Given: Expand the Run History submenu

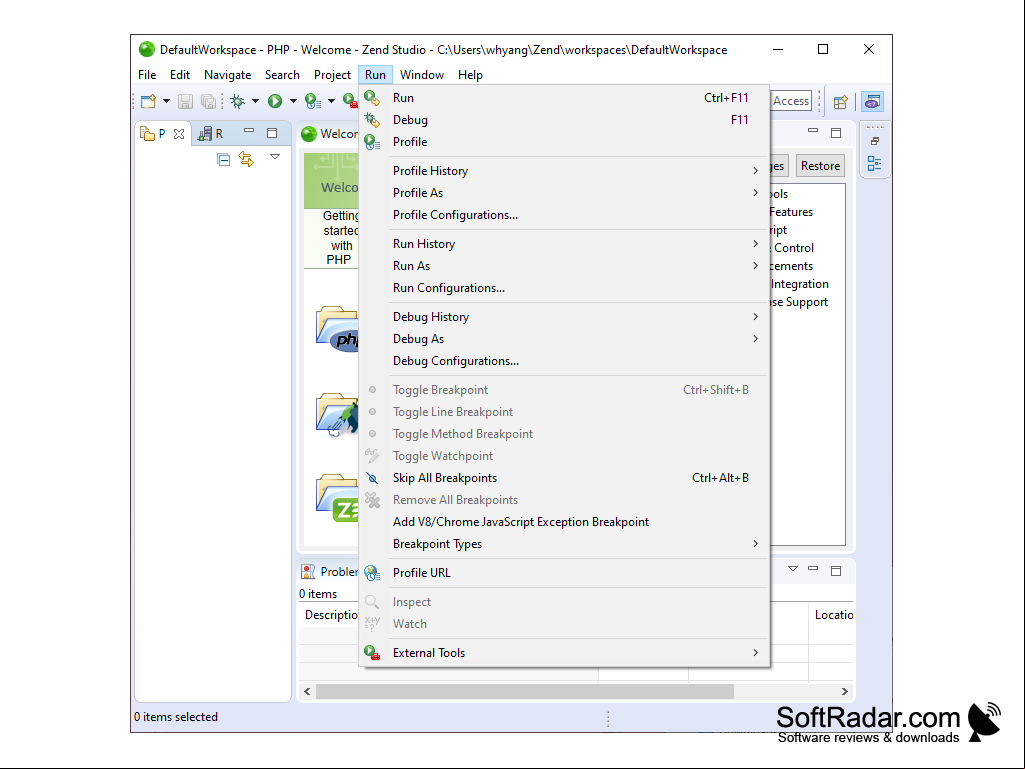Looking at the screenshot, I should click(563, 244).
